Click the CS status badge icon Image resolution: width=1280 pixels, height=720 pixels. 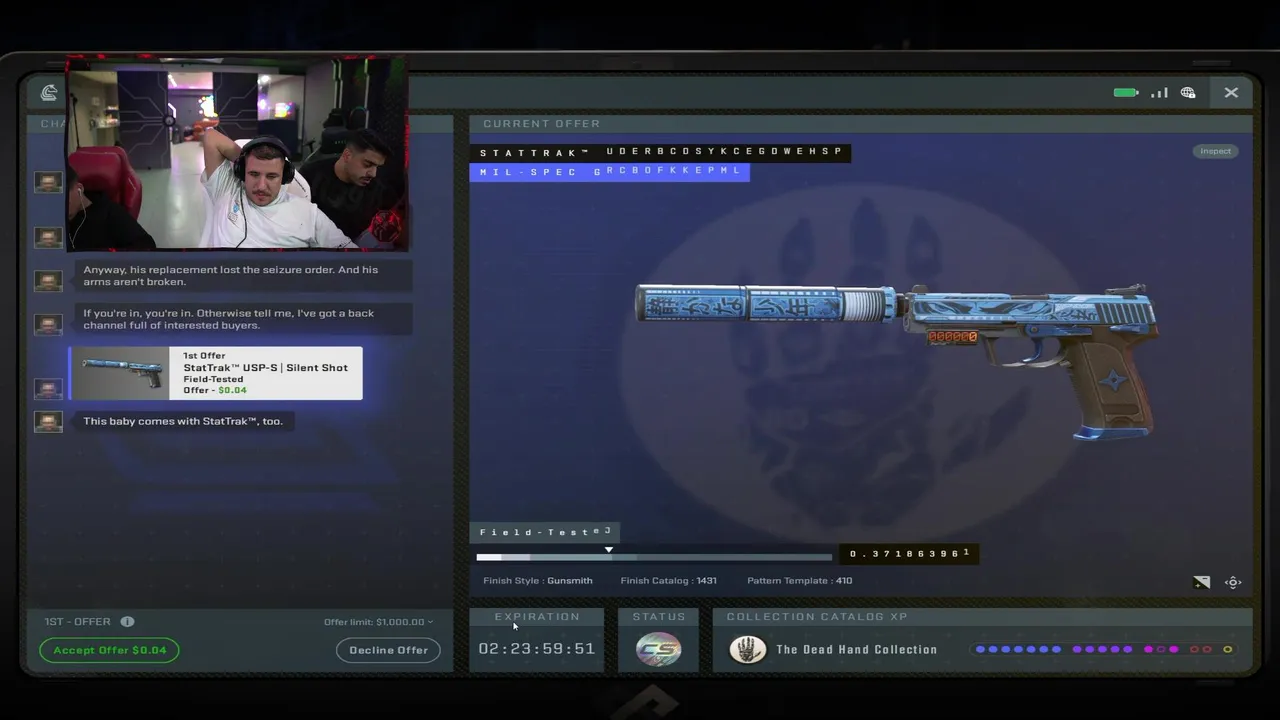point(659,649)
